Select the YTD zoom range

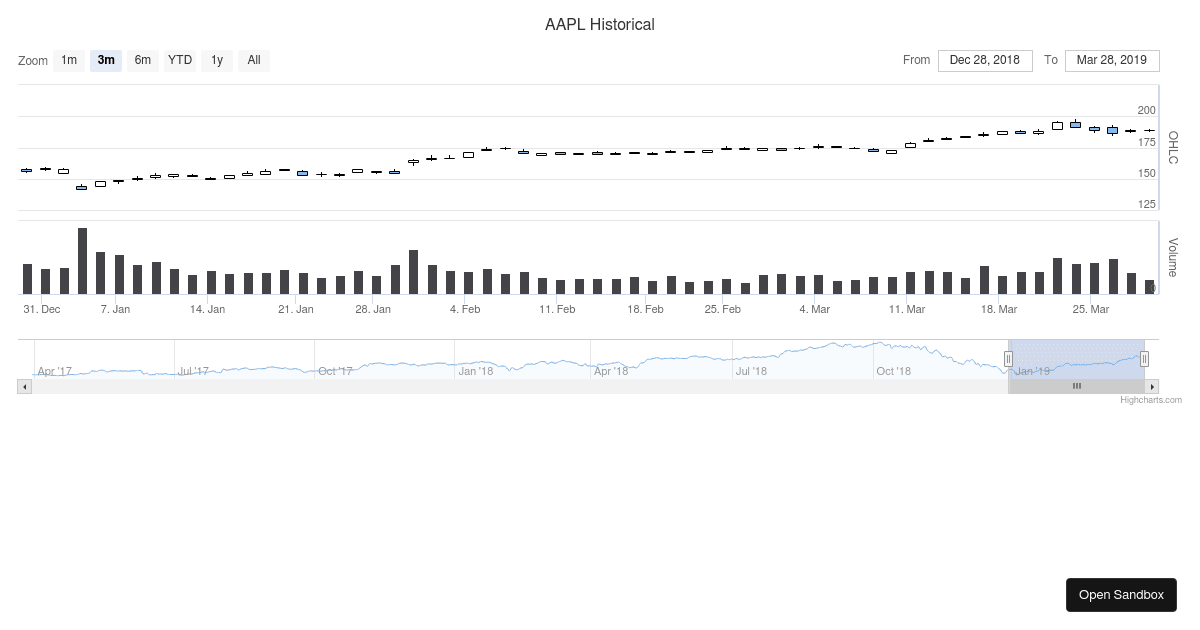180,60
